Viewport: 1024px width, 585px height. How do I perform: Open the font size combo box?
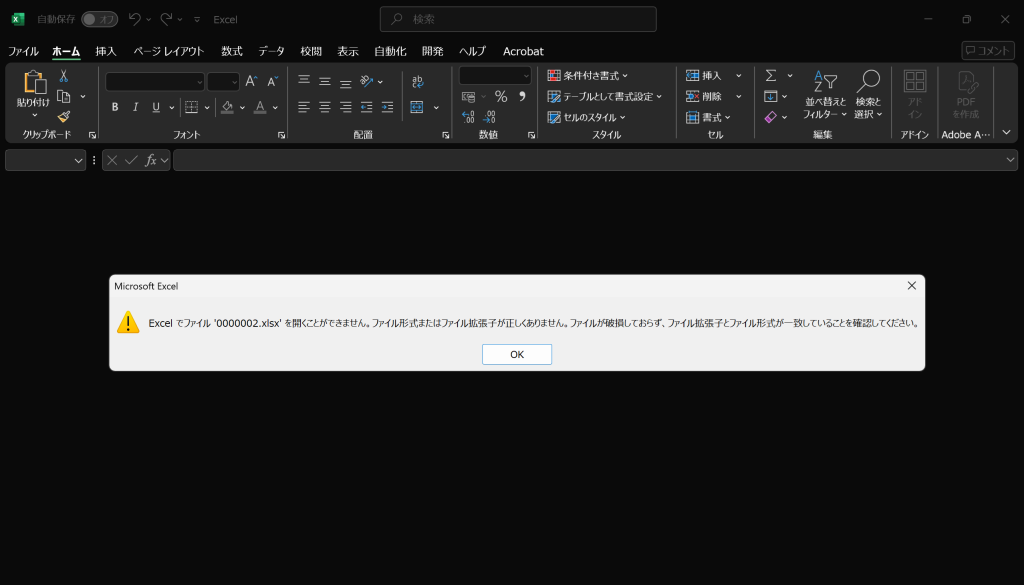coord(223,82)
